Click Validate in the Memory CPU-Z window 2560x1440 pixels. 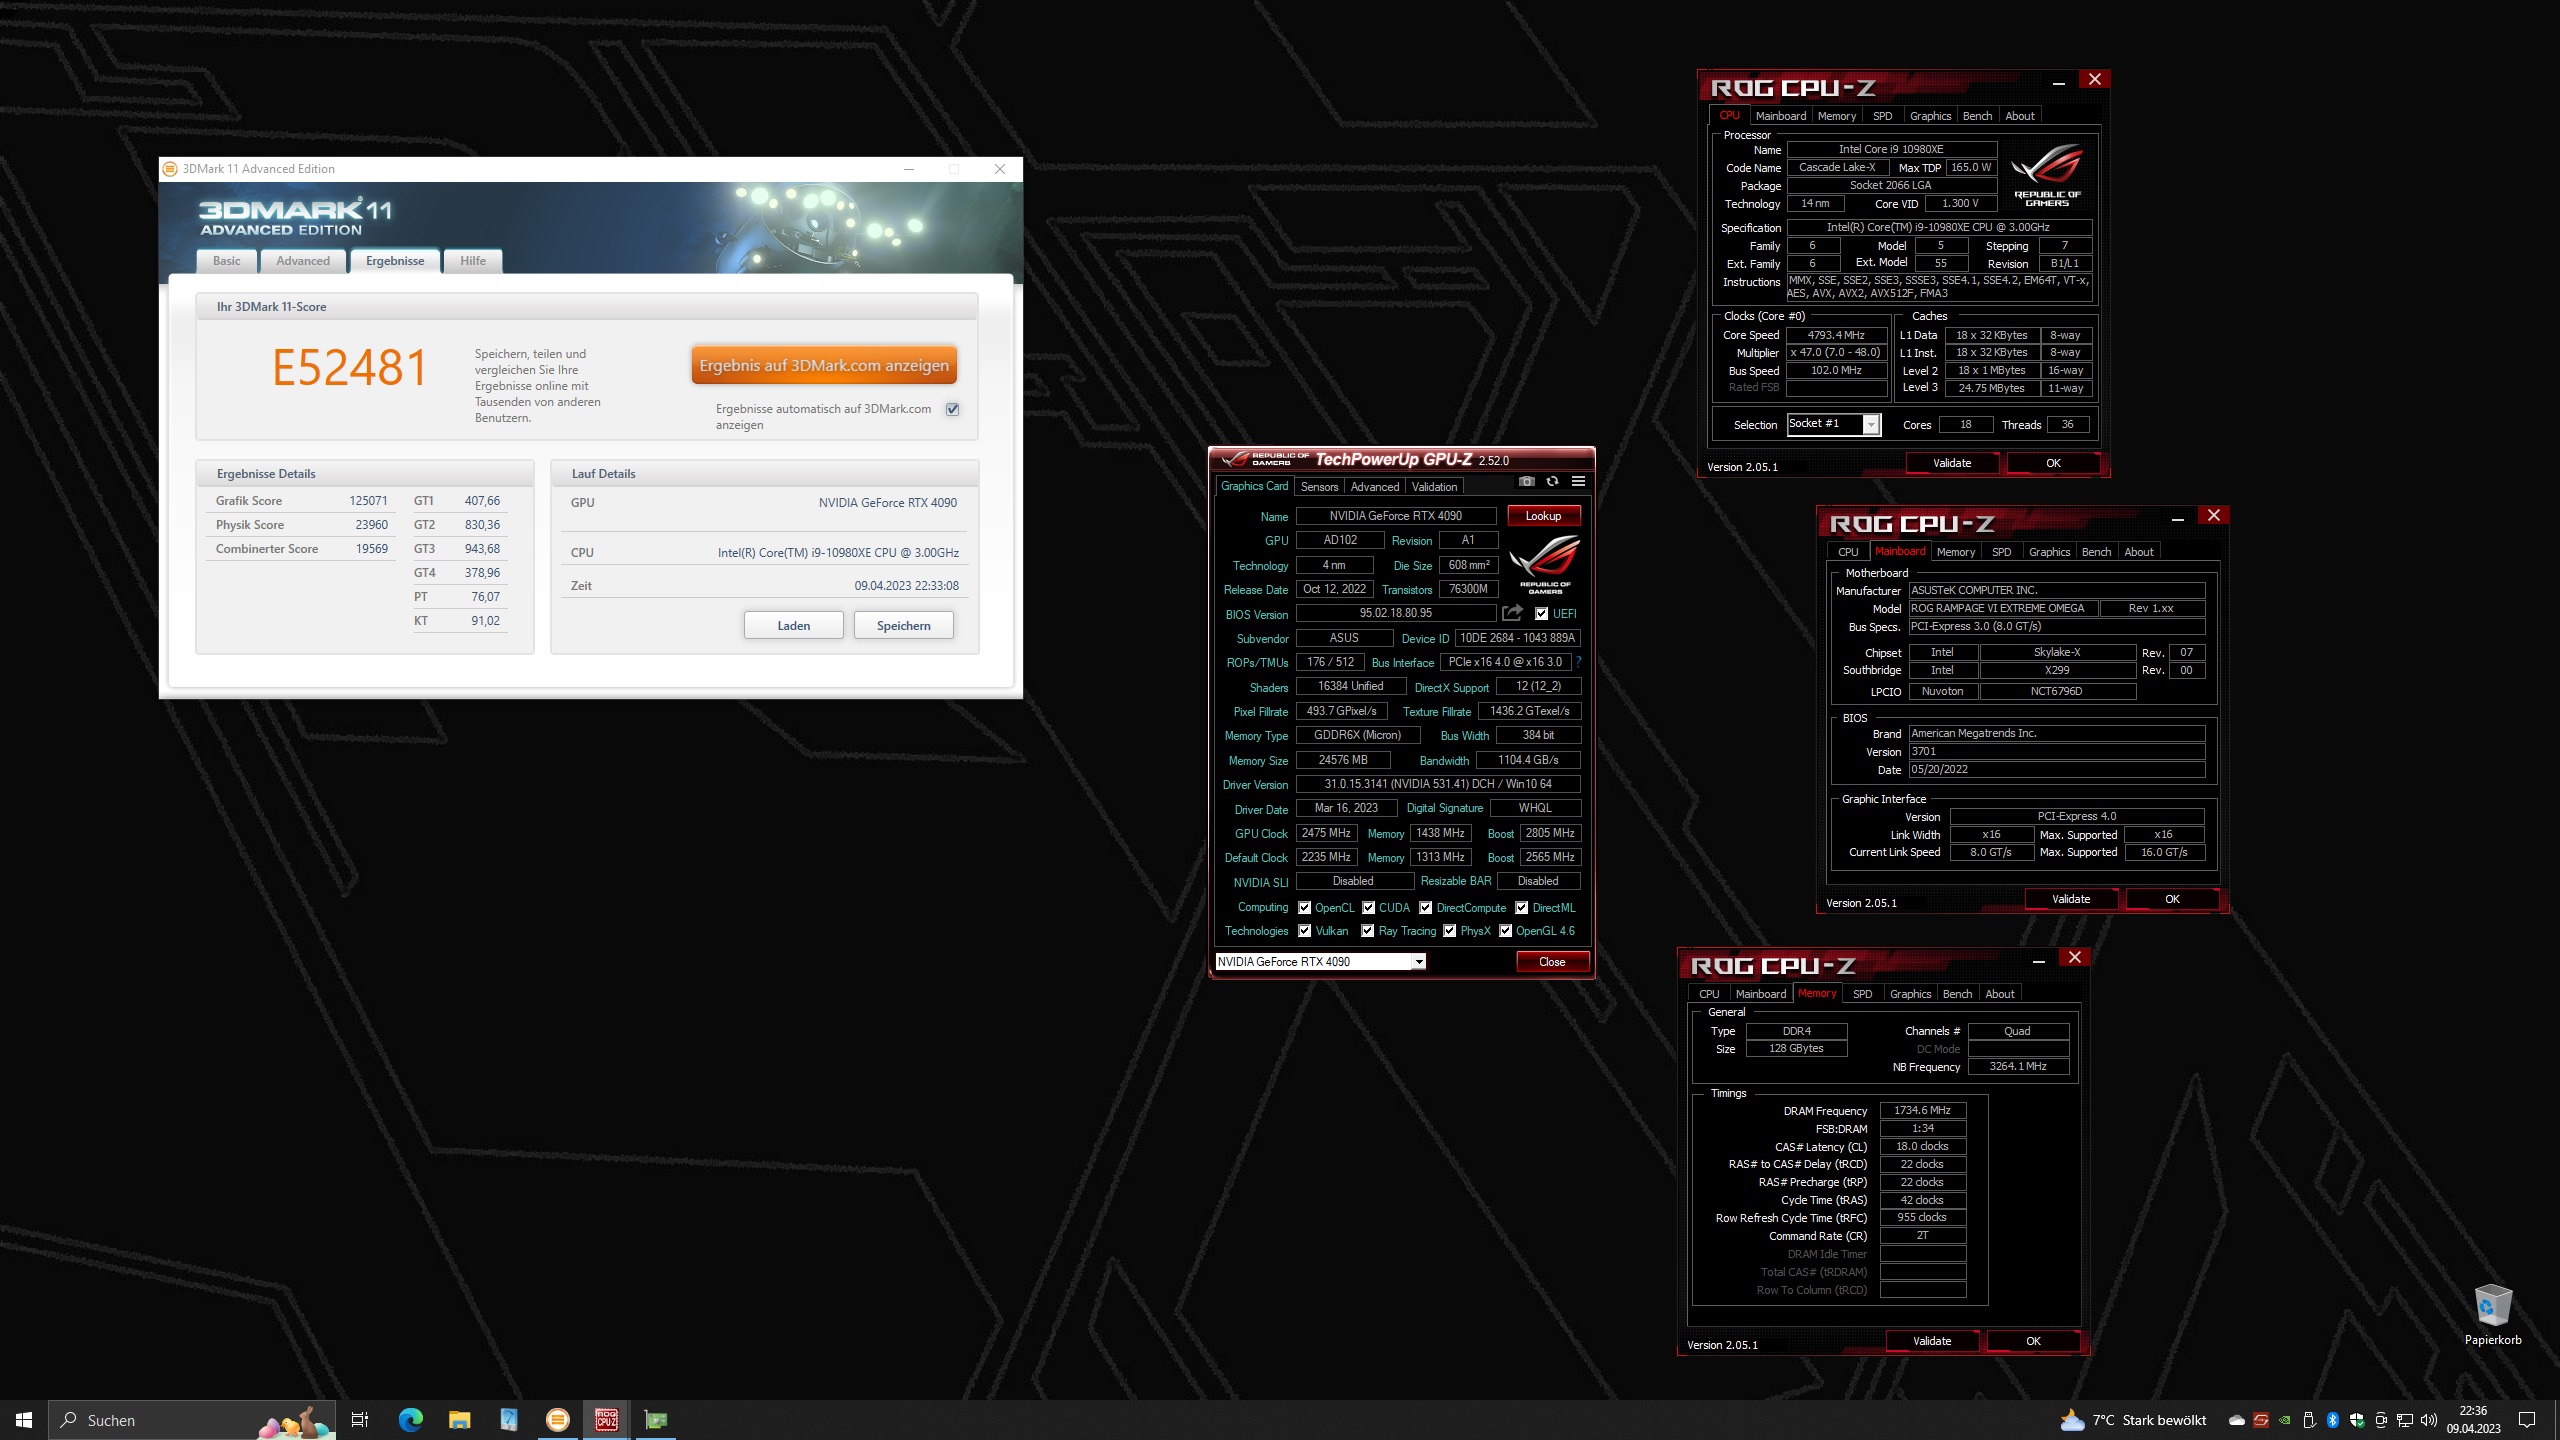pos(1932,1341)
